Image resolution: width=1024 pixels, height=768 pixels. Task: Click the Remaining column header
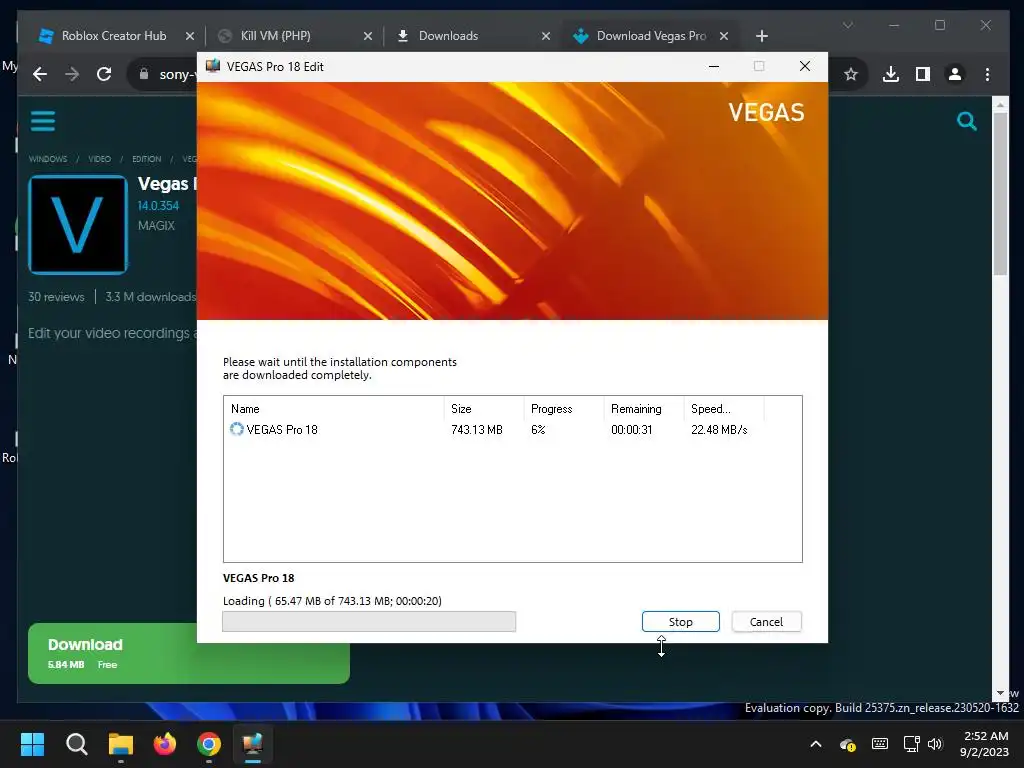point(636,409)
